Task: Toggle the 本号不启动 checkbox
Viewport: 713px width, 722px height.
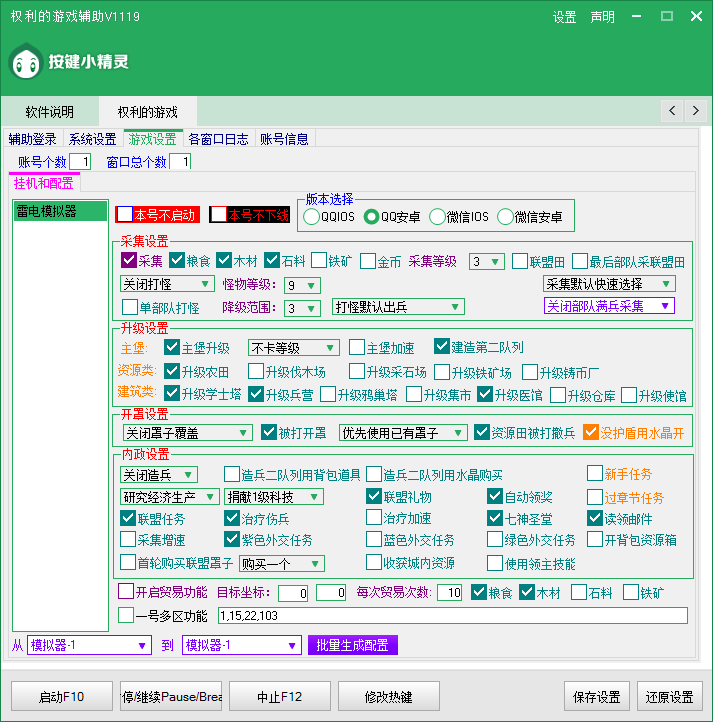Action: (125, 215)
